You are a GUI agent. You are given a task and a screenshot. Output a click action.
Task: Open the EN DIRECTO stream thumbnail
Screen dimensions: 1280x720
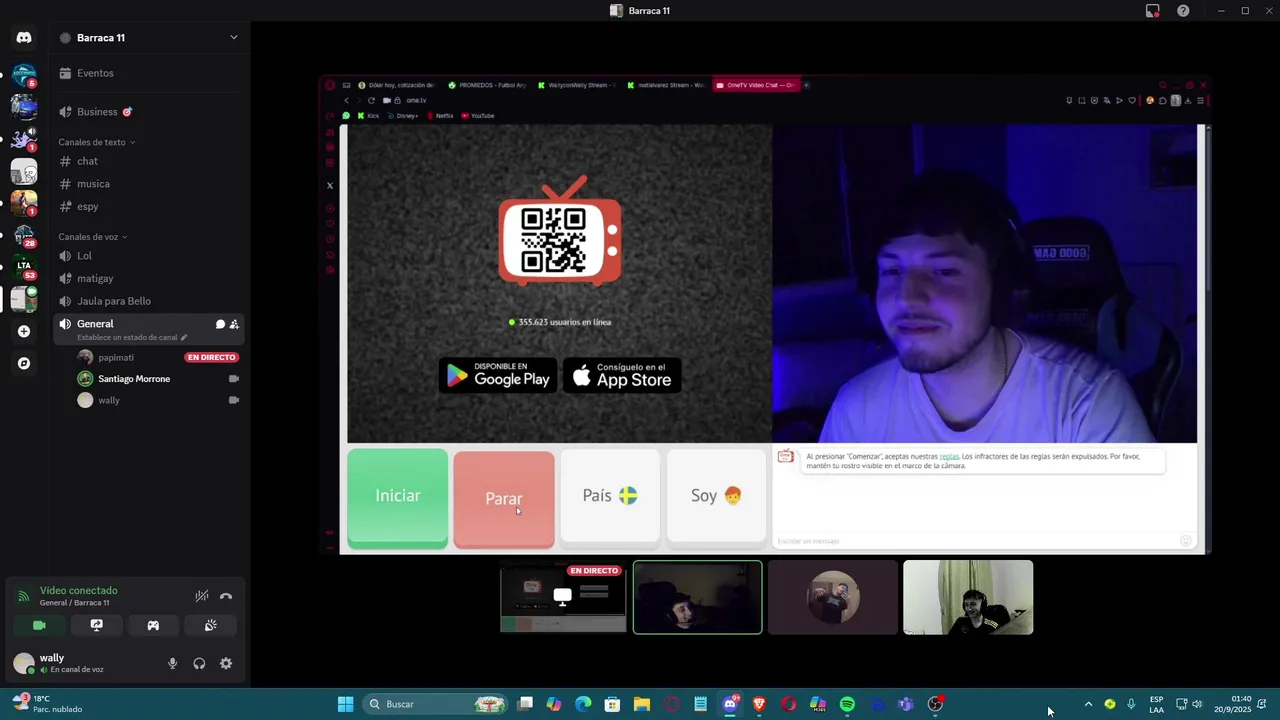(x=563, y=597)
